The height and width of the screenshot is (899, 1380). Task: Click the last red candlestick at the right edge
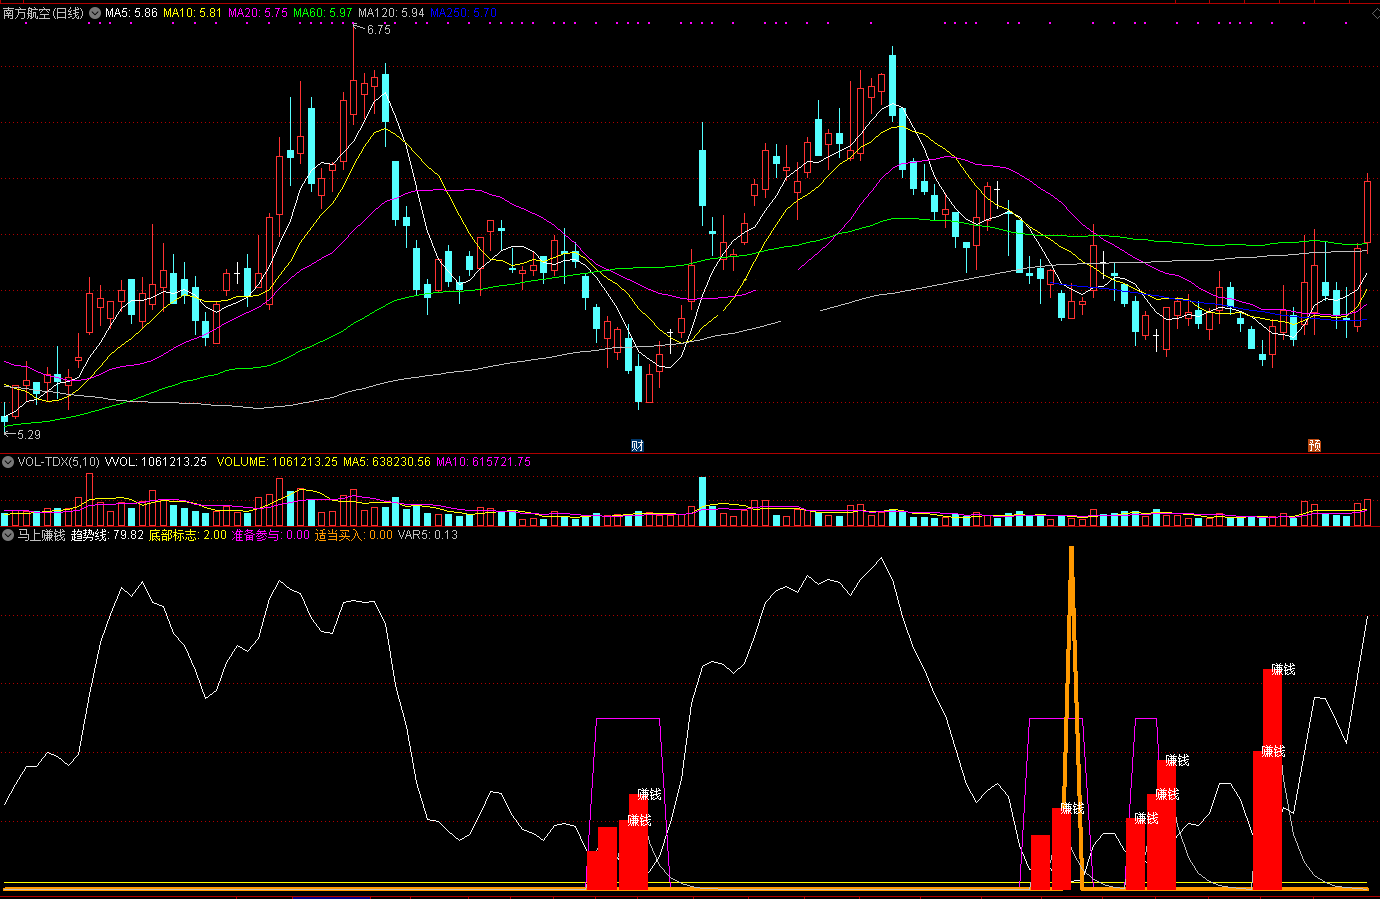[1367, 210]
